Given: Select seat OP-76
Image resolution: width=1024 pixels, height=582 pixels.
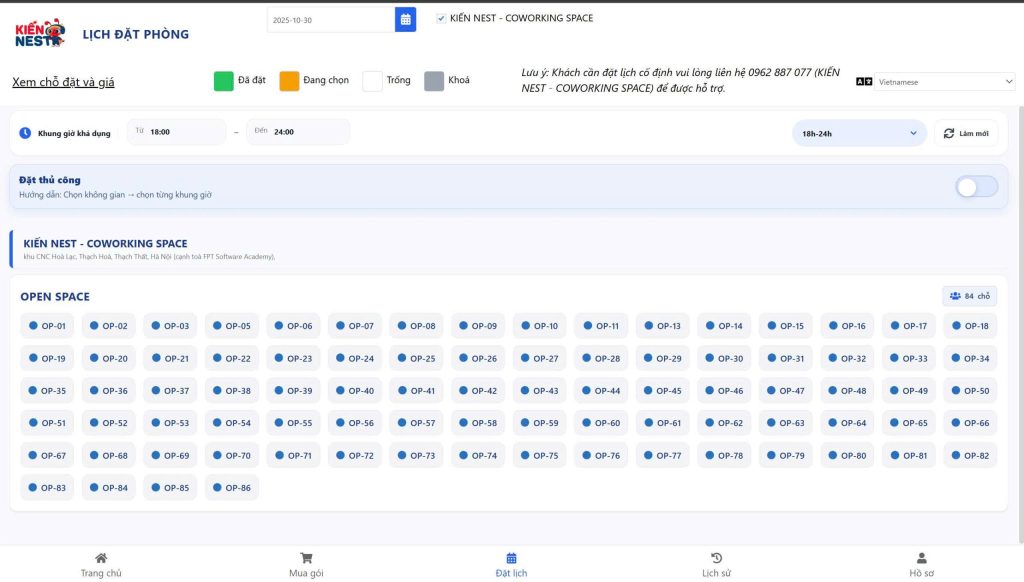Looking at the screenshot, I should coord(601,455).
